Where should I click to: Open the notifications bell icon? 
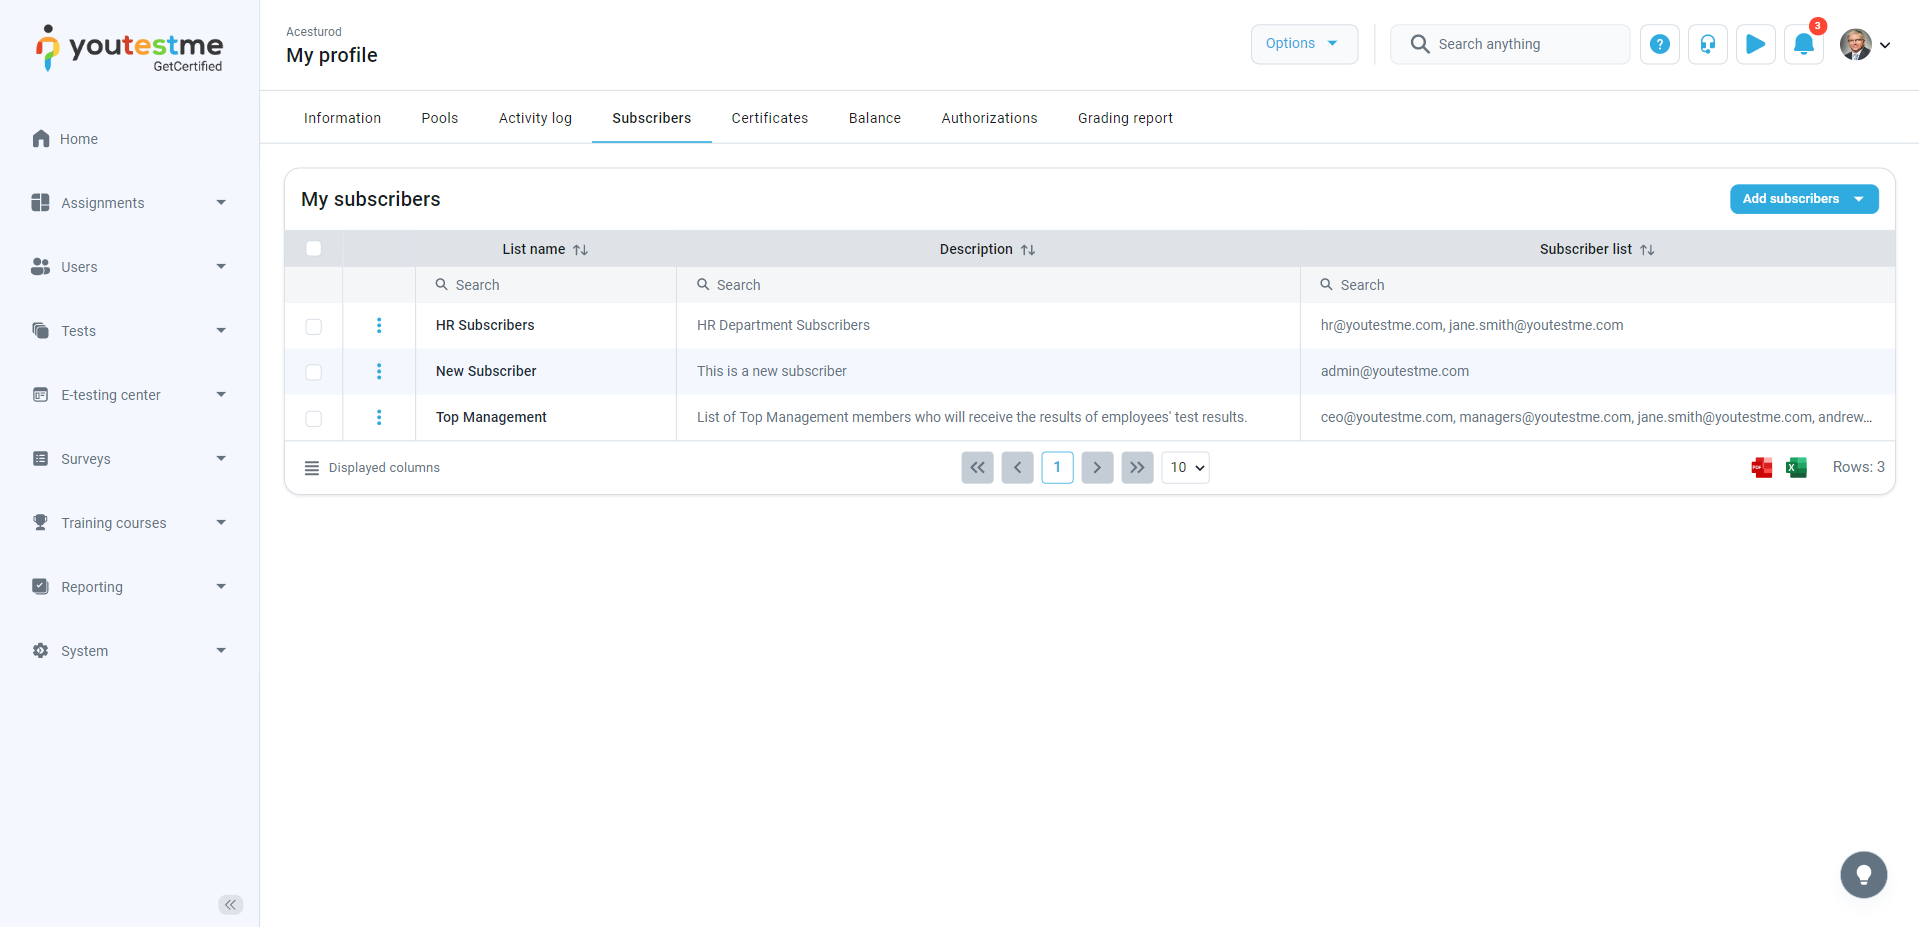(x=1803, y=44)
